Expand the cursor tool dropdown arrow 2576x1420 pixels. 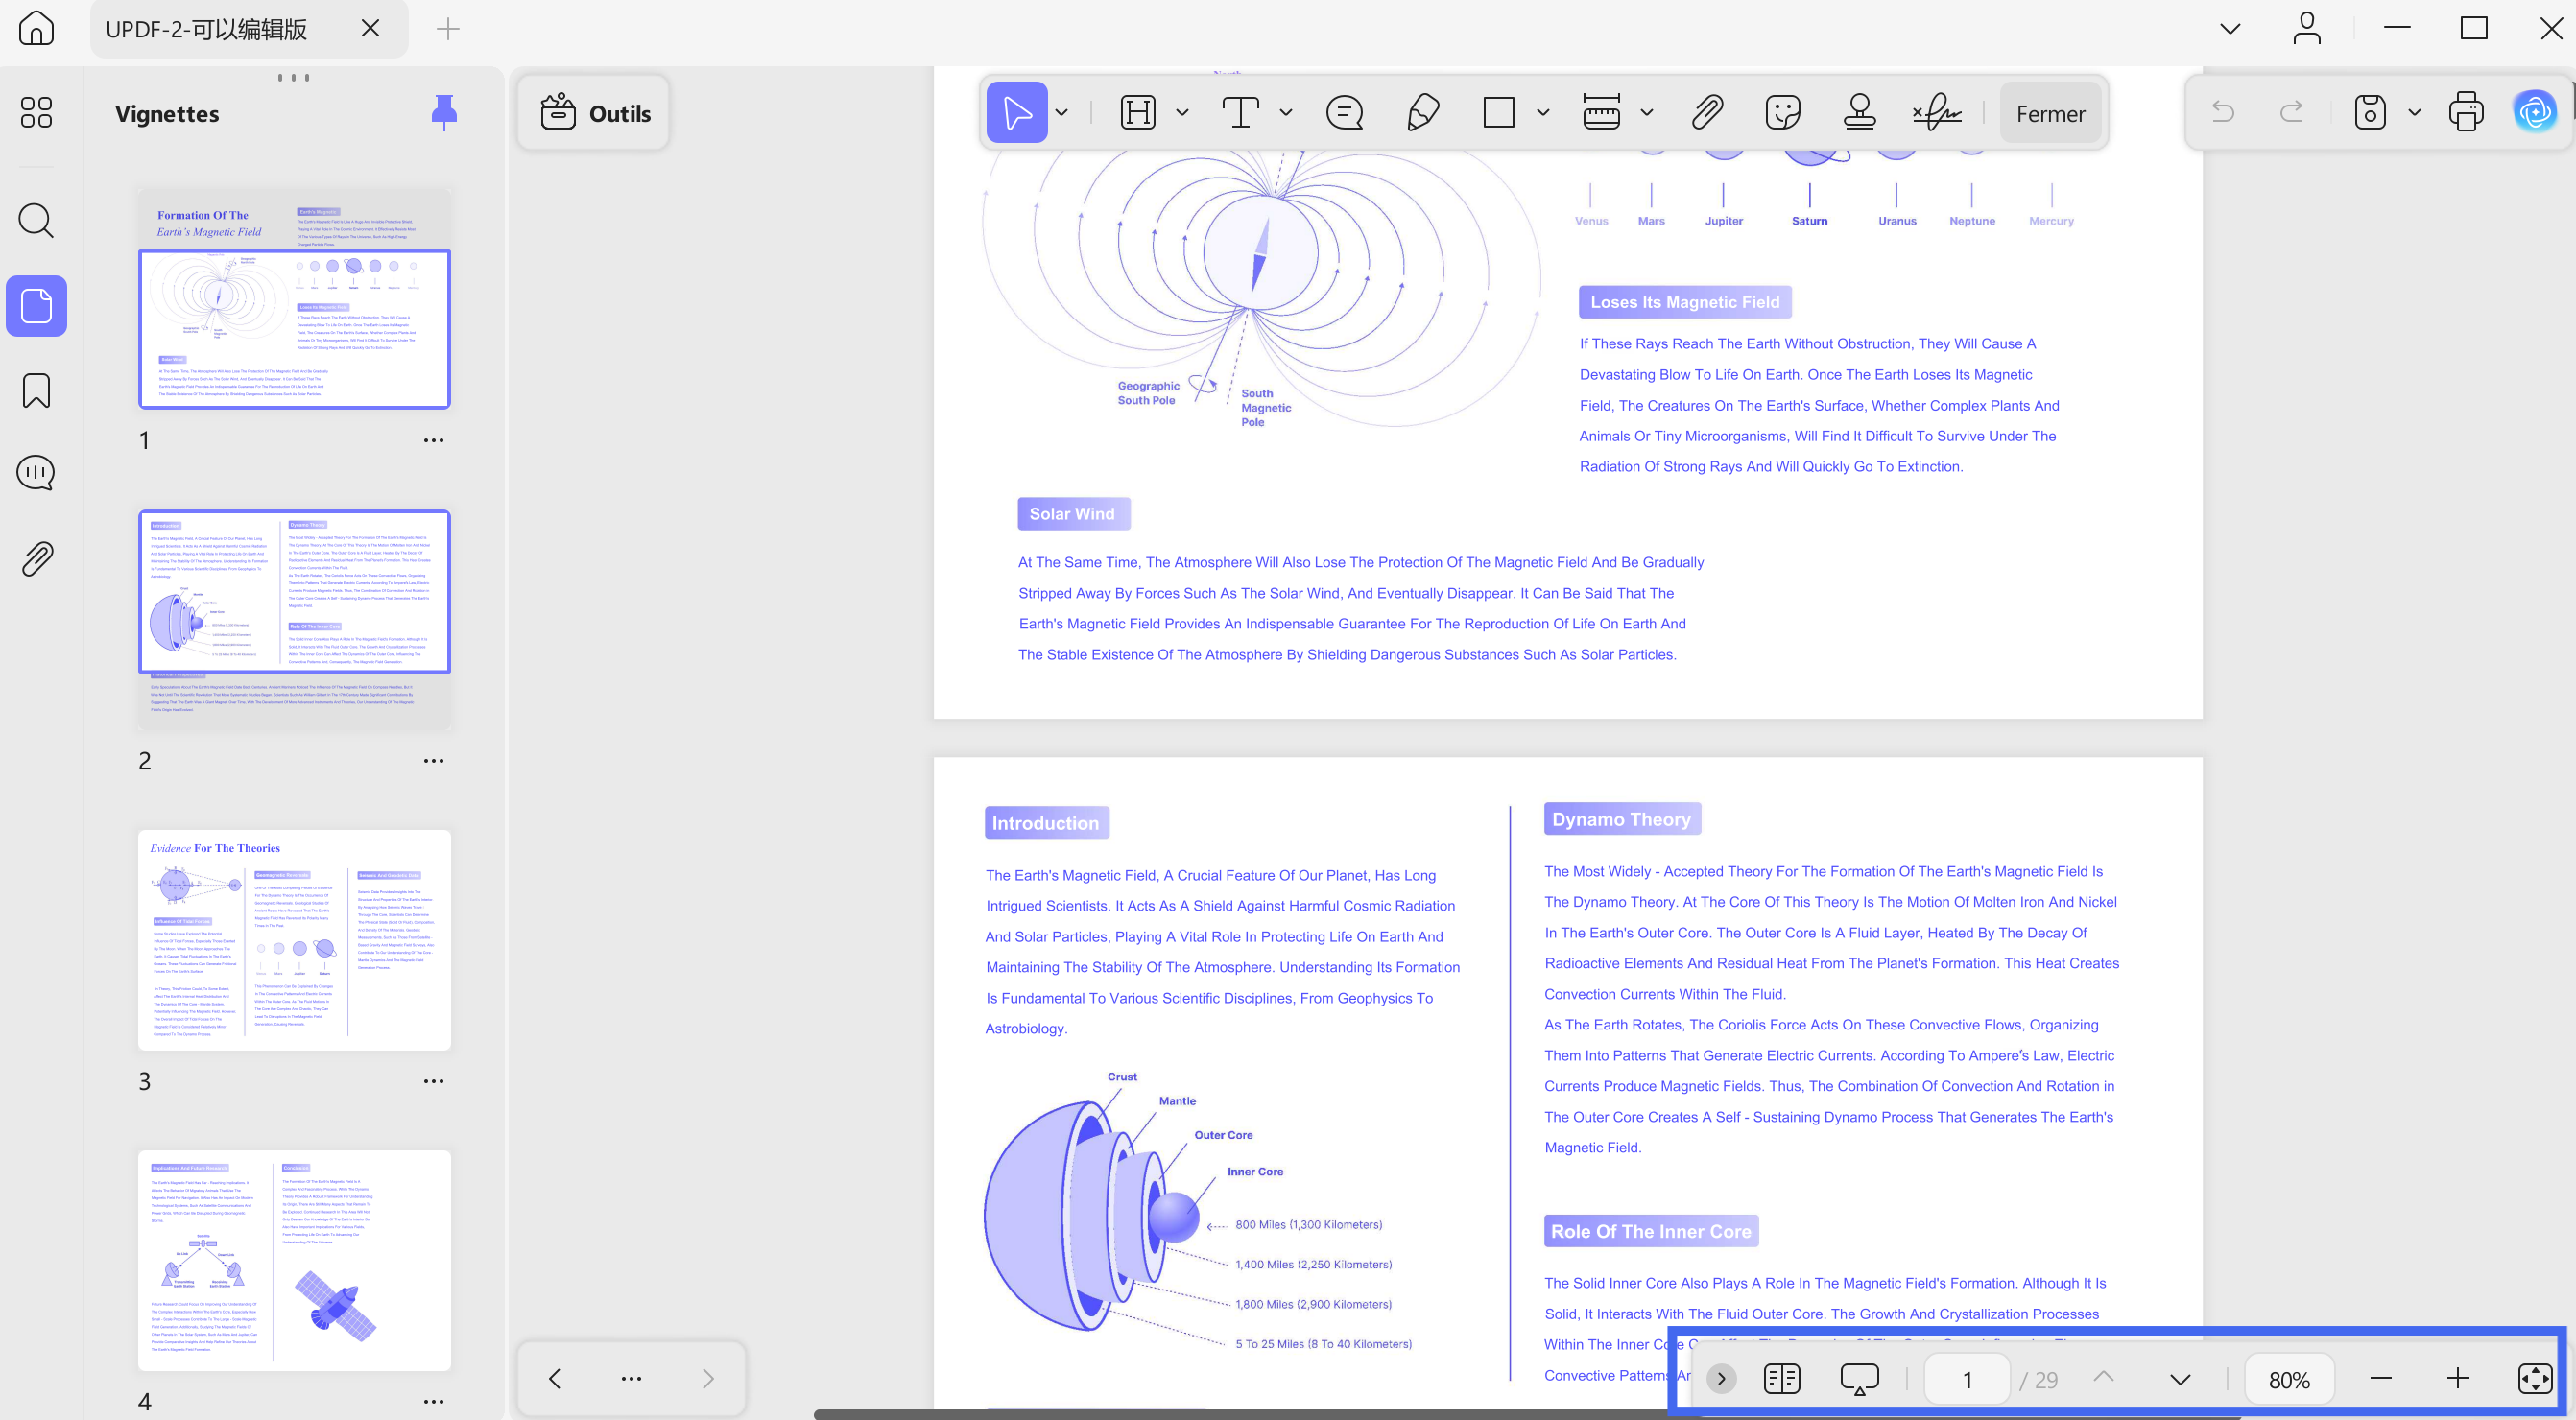1062,113
